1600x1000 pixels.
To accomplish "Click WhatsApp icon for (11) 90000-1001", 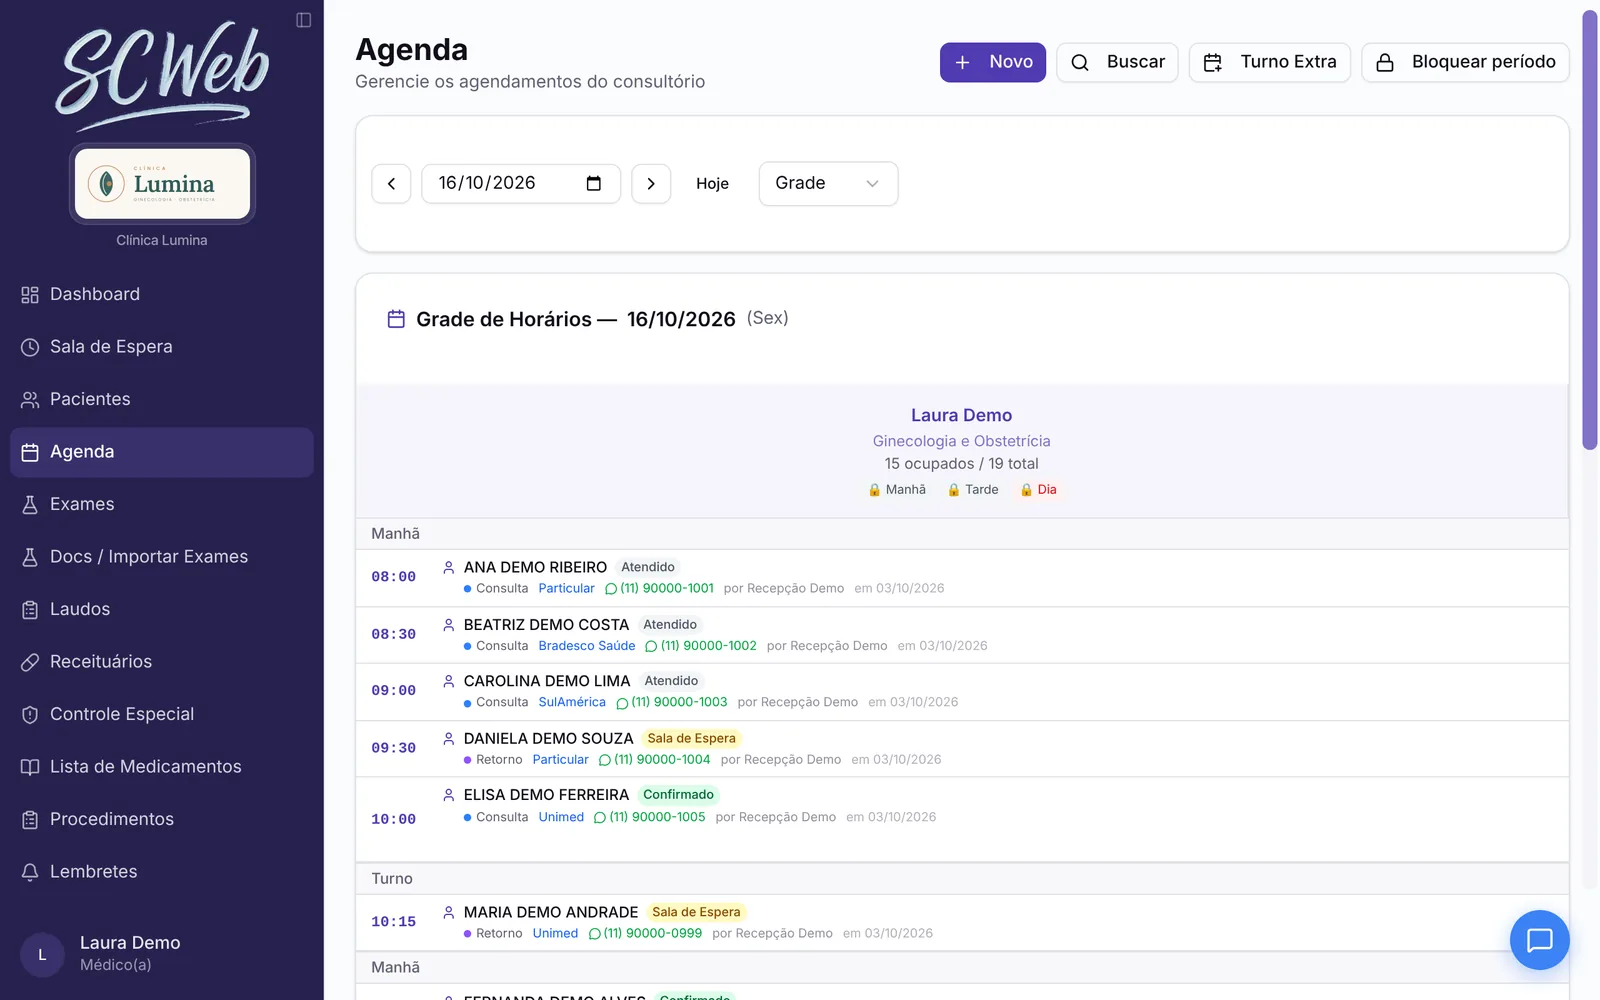I will click(x=611, y=589).
